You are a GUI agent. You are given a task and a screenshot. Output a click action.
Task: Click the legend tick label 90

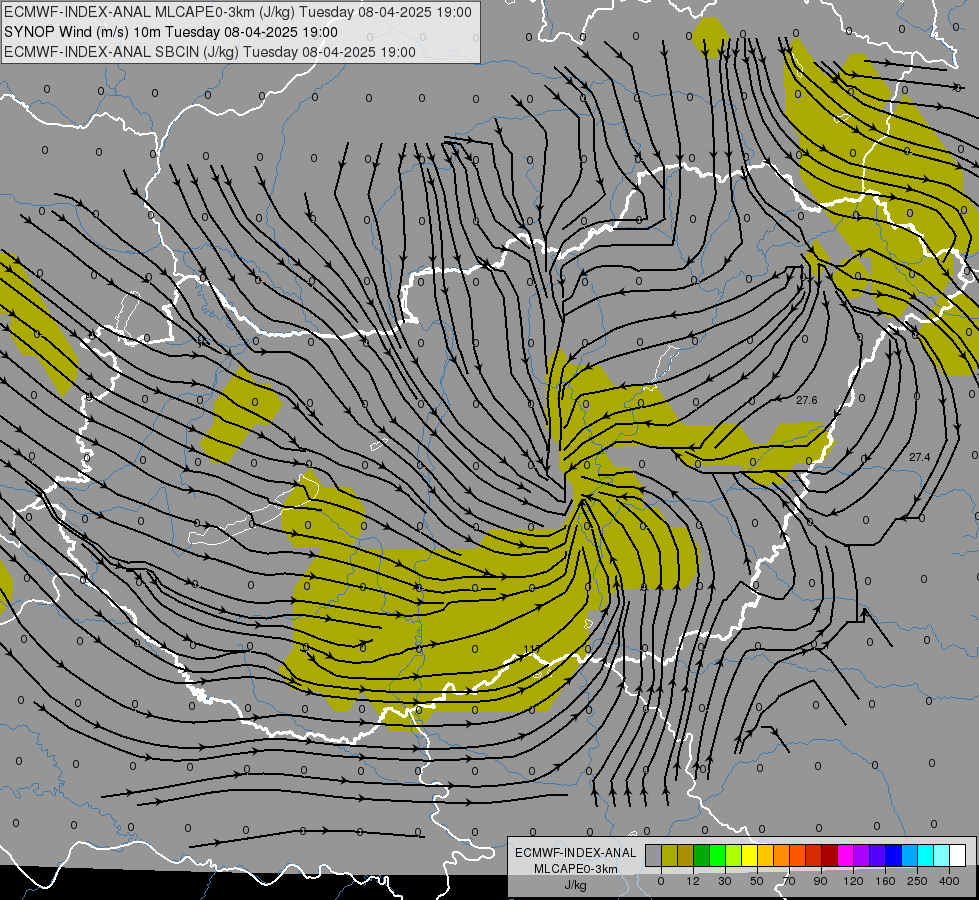[x=820, y=881]
